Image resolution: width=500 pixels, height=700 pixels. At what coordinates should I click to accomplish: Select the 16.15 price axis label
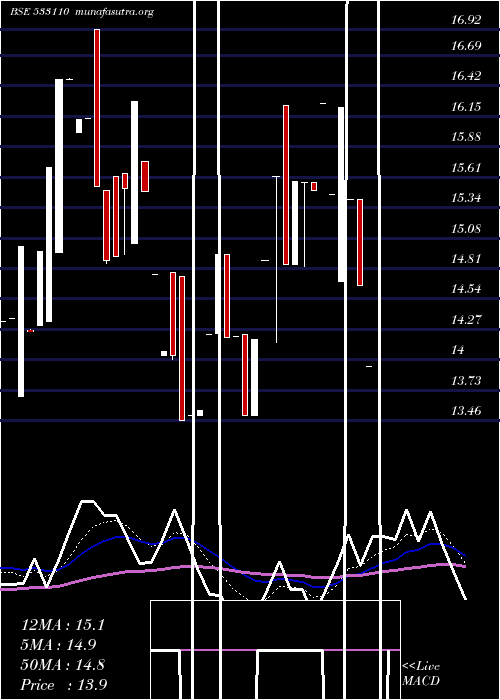click(466, 106)
